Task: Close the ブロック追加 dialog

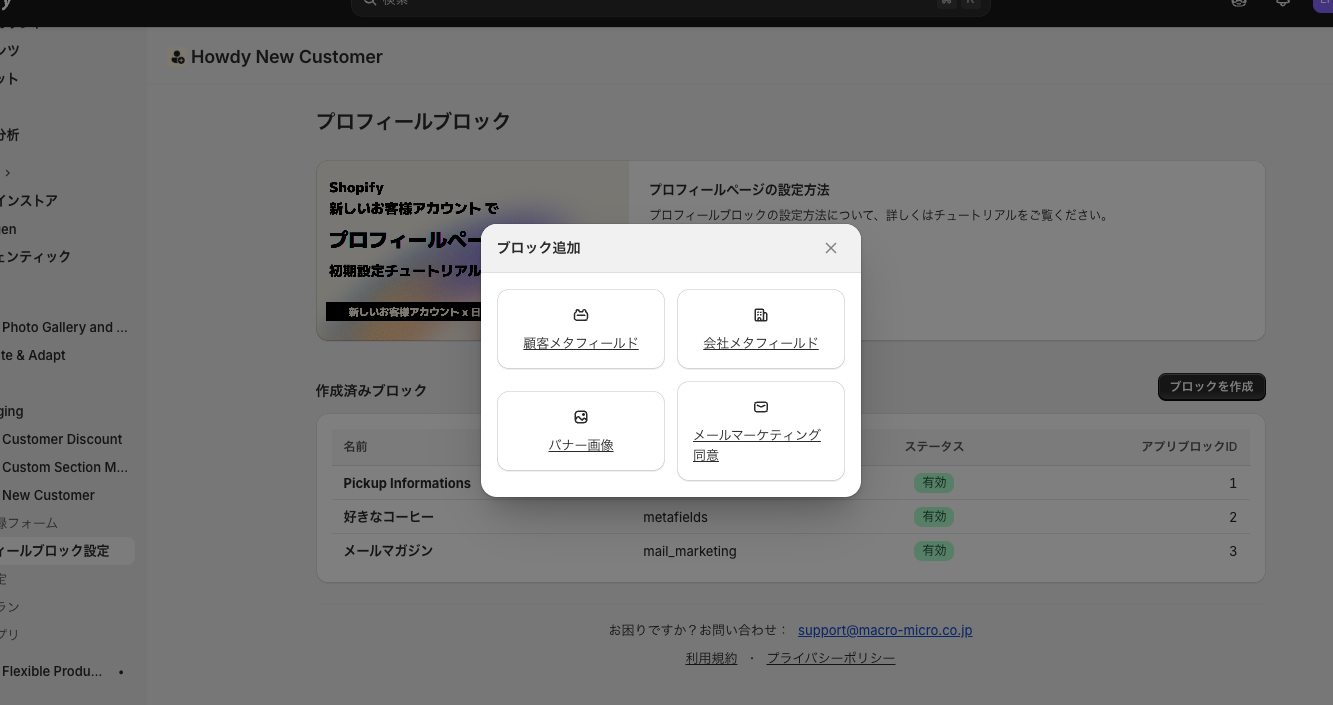Action: [x=831, y=248]
